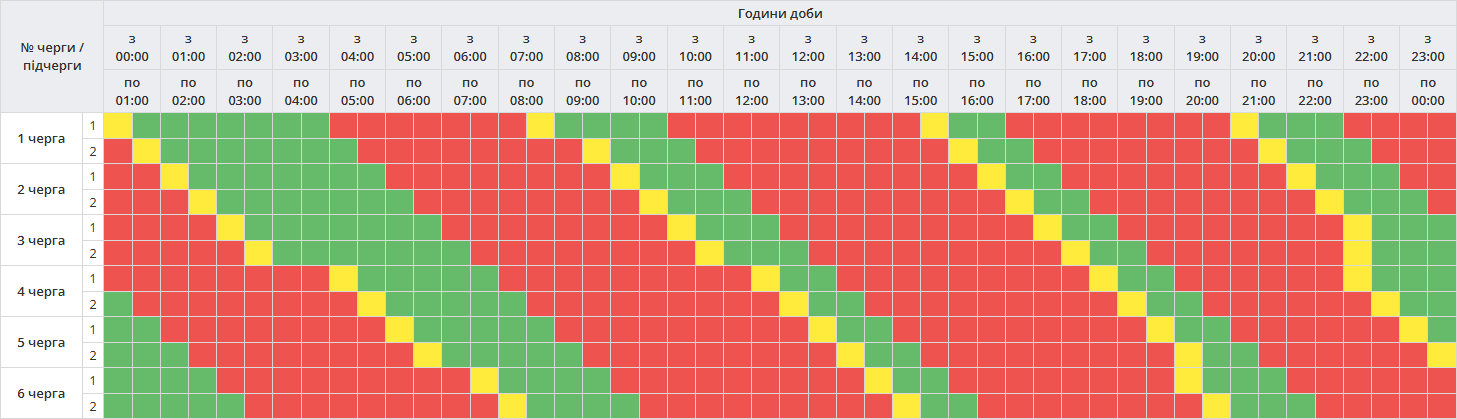
Task: Click the '2 черга' row label
Action: (42, 189)
